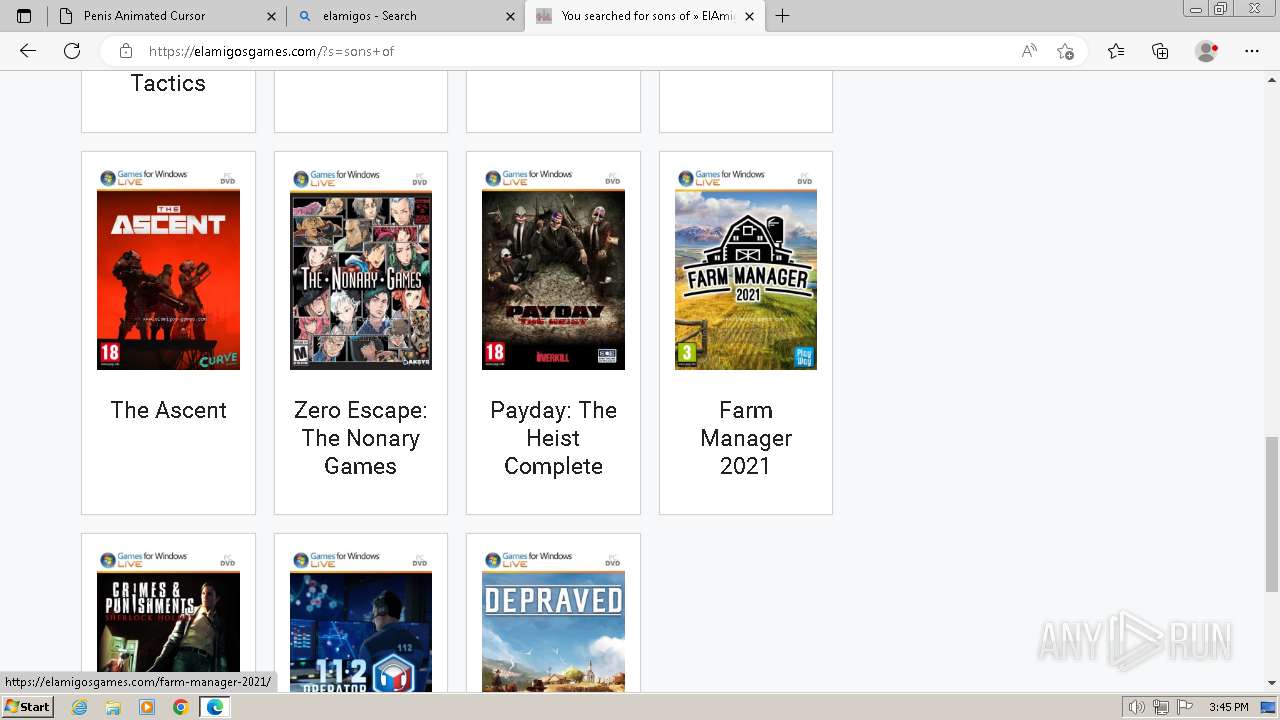Open the Collections panel

(x=1160, y=51)
